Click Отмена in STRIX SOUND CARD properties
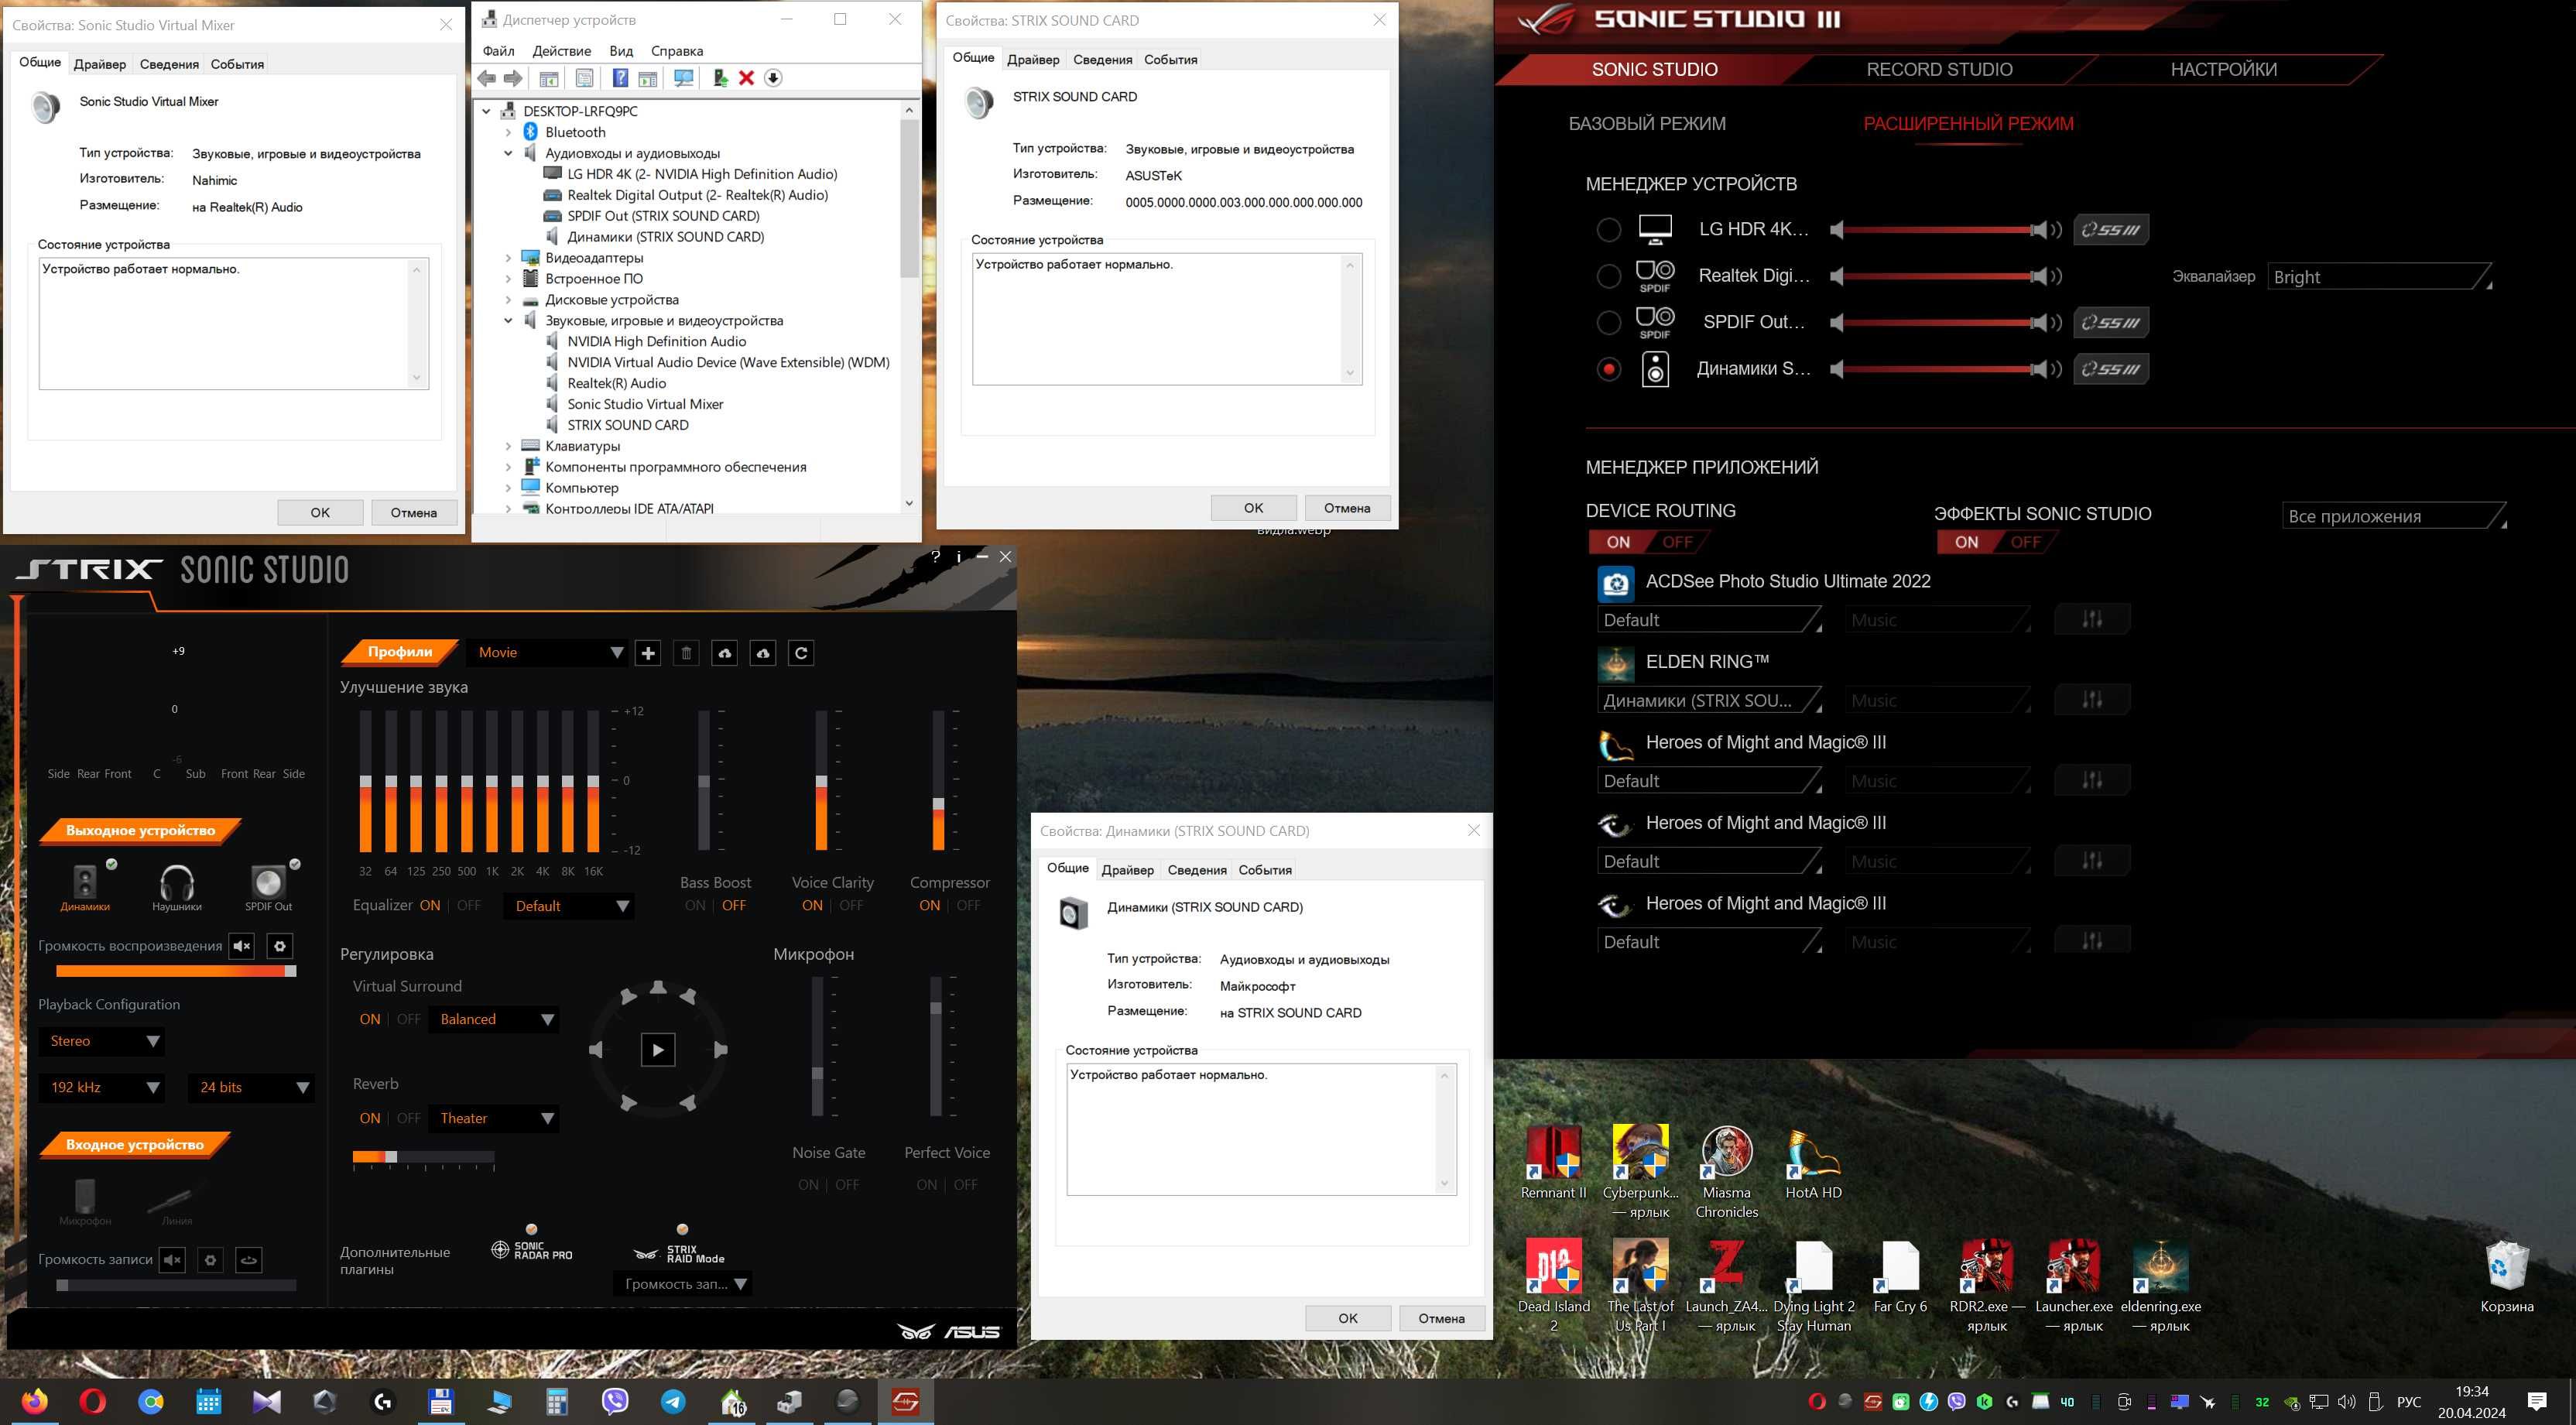Image resolution: width=2576 pixels, height=1425 pixels. [1347, 508]
